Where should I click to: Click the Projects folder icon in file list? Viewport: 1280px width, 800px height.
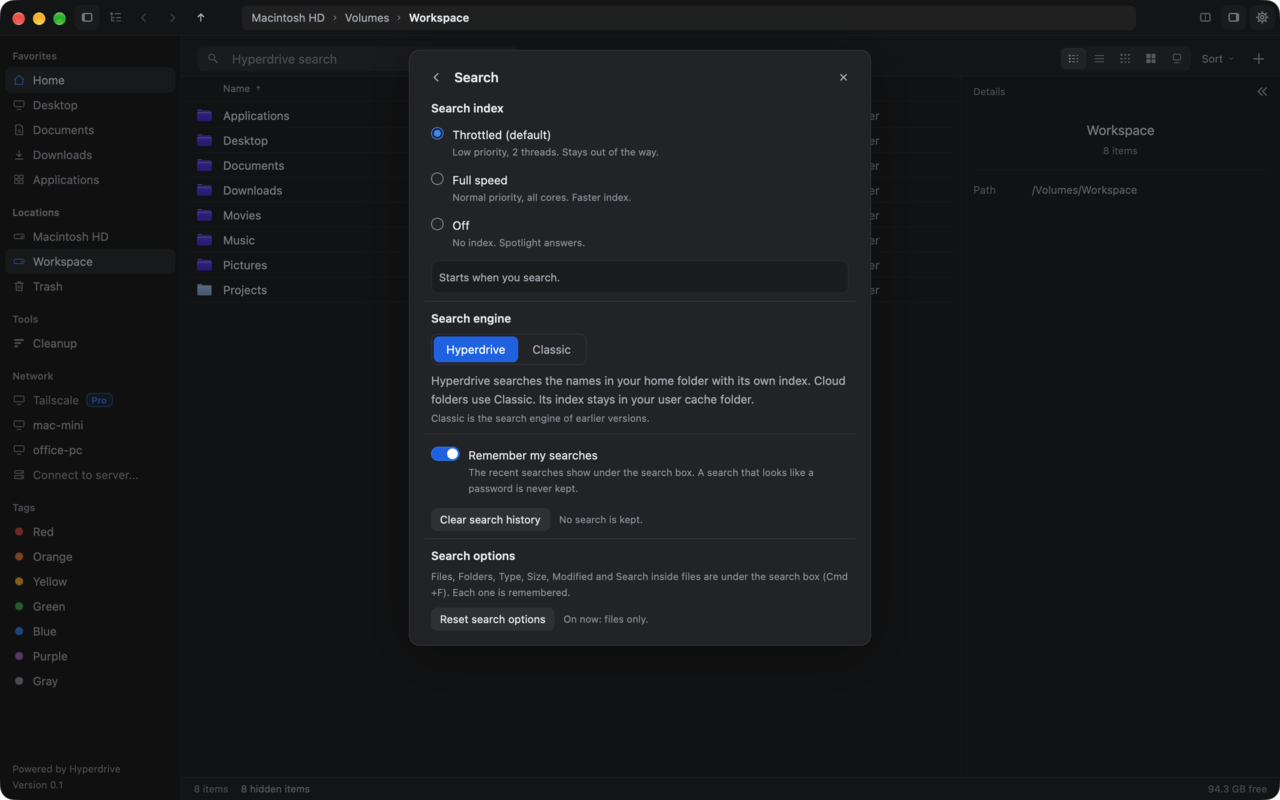205,290
